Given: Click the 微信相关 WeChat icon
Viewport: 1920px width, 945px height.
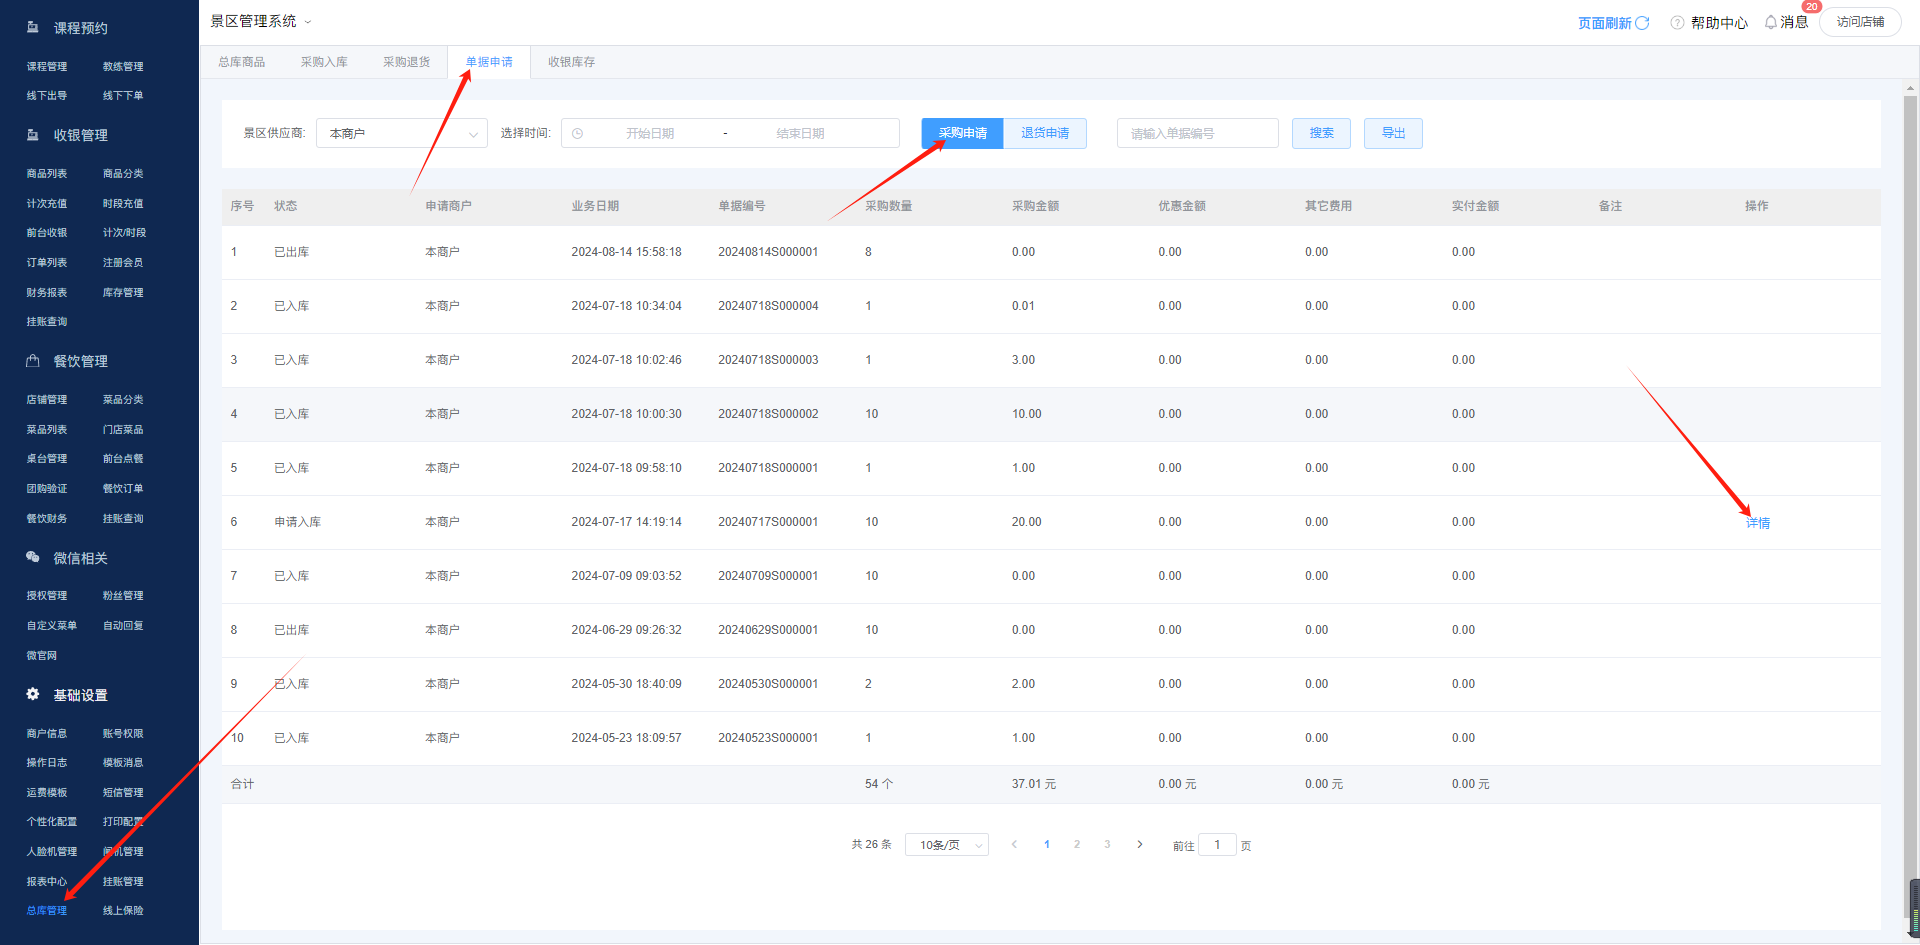Looking at the screenshot, I should (x=33, y=557).
